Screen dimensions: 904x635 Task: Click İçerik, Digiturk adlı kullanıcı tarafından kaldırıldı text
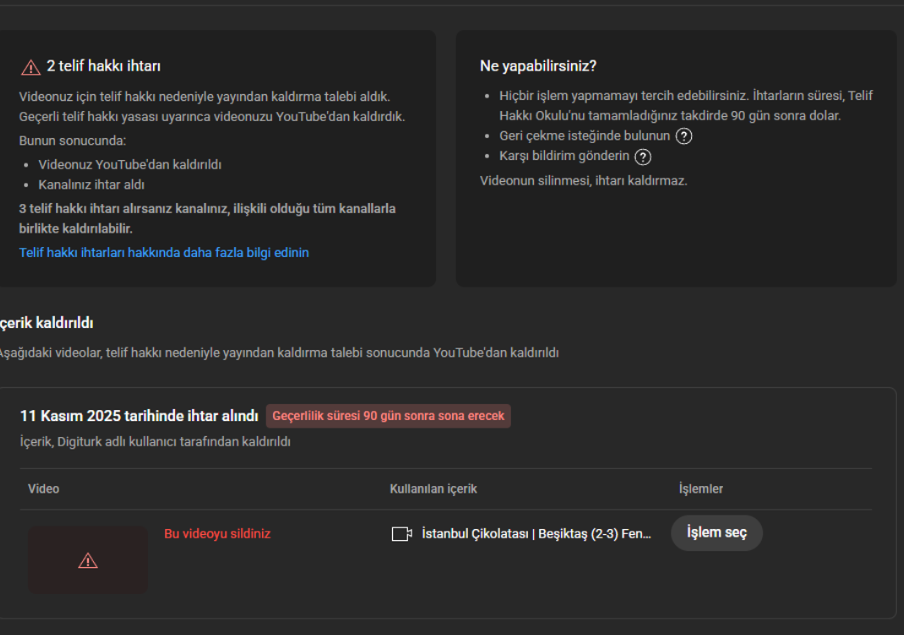tap(155, 442)
